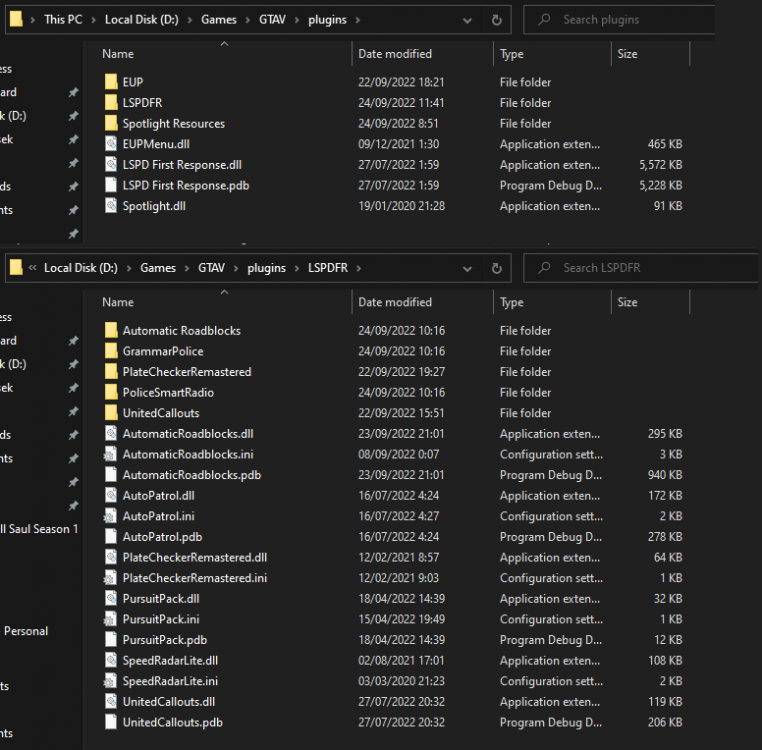This screenshot has height=750, width=762.
Task: Select the PursuitPack.ini config icon
Action: click(110, 619)
